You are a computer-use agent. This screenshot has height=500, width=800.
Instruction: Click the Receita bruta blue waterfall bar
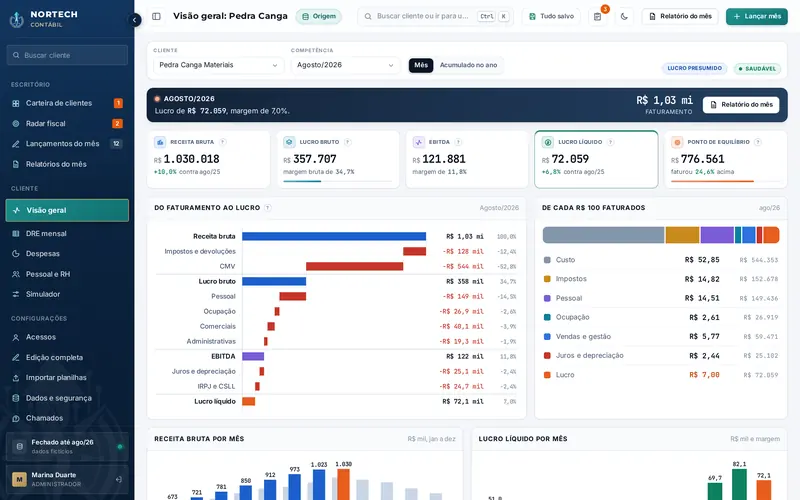(x=334, y=236)
